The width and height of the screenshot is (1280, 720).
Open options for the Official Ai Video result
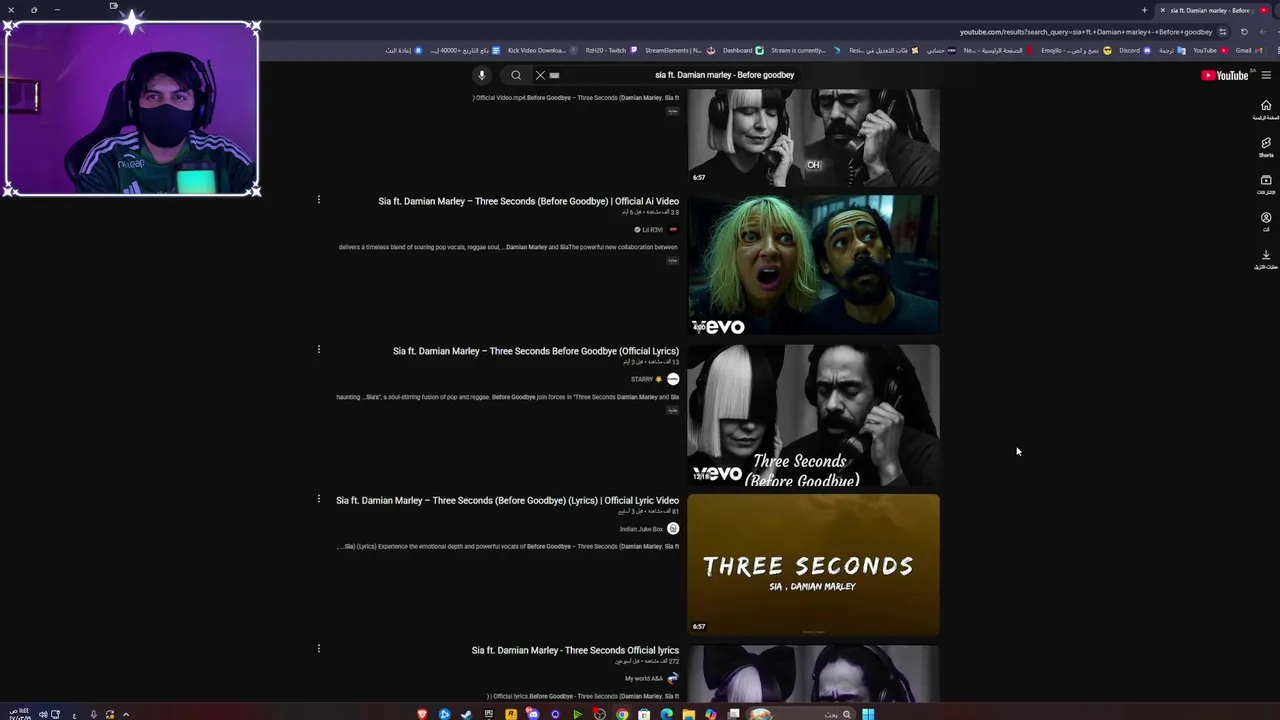(319, 200)
